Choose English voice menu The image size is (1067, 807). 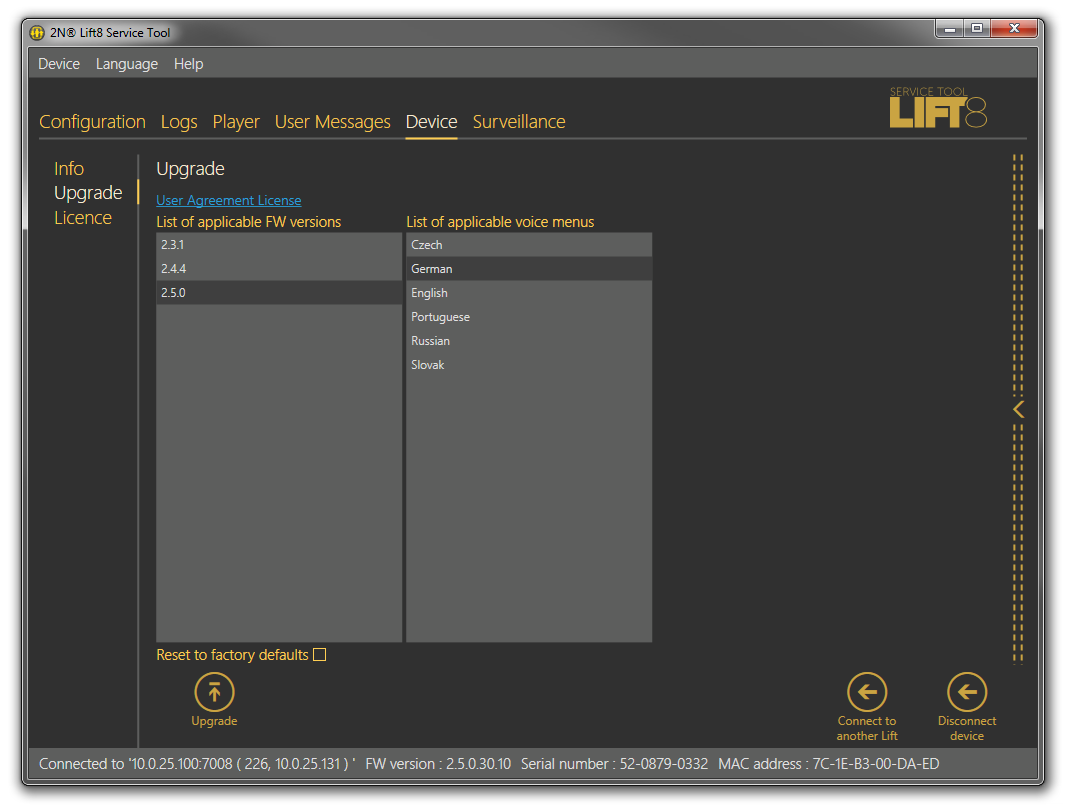pos(529,293)
